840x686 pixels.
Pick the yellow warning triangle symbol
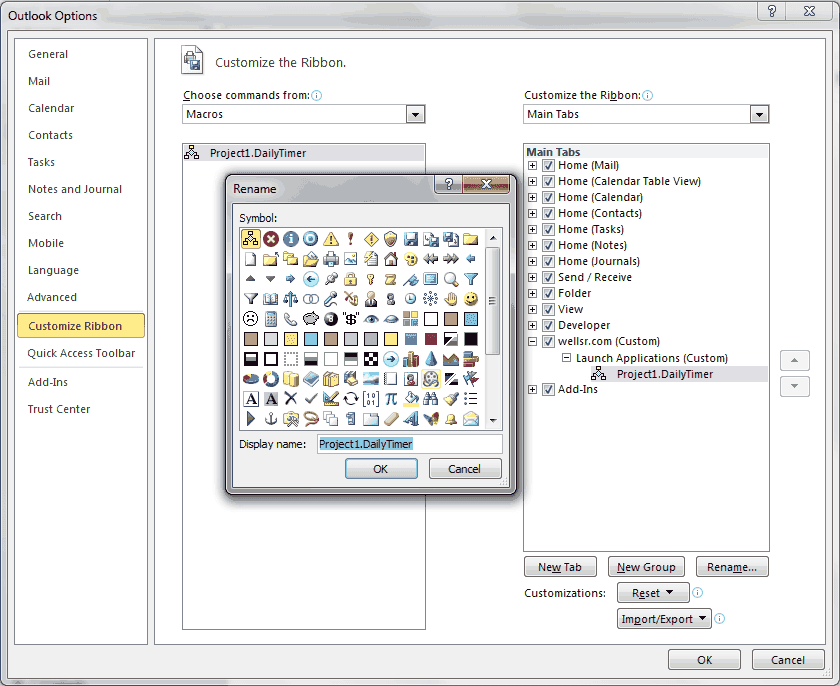tap(330, 239)
